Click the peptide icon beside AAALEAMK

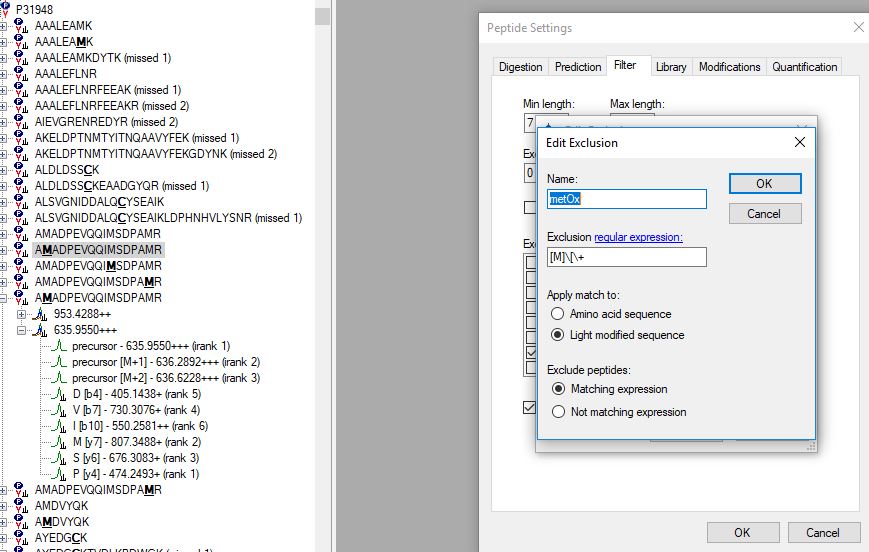coord(18,25)
